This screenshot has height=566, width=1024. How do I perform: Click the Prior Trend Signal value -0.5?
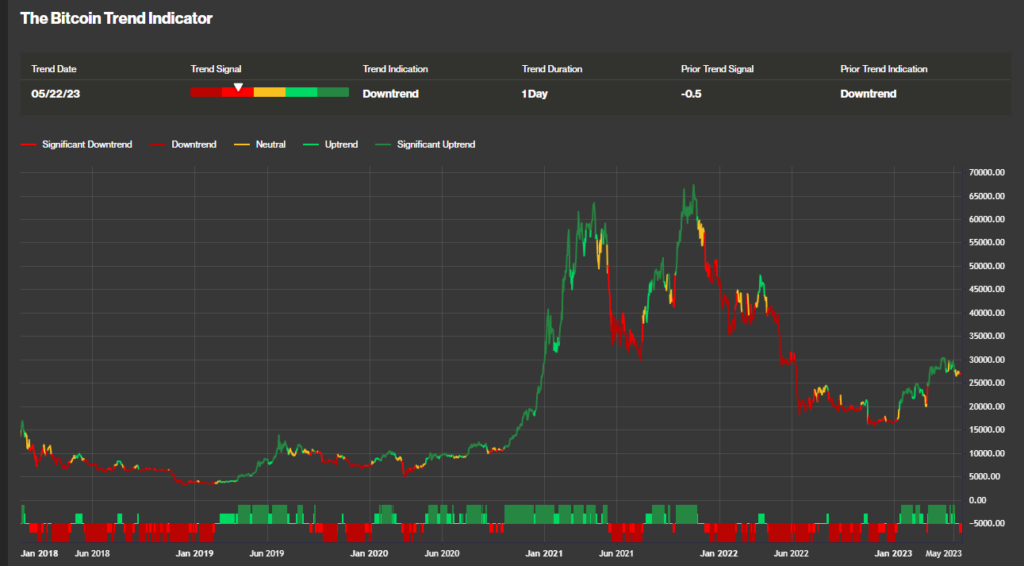(692, 94)
